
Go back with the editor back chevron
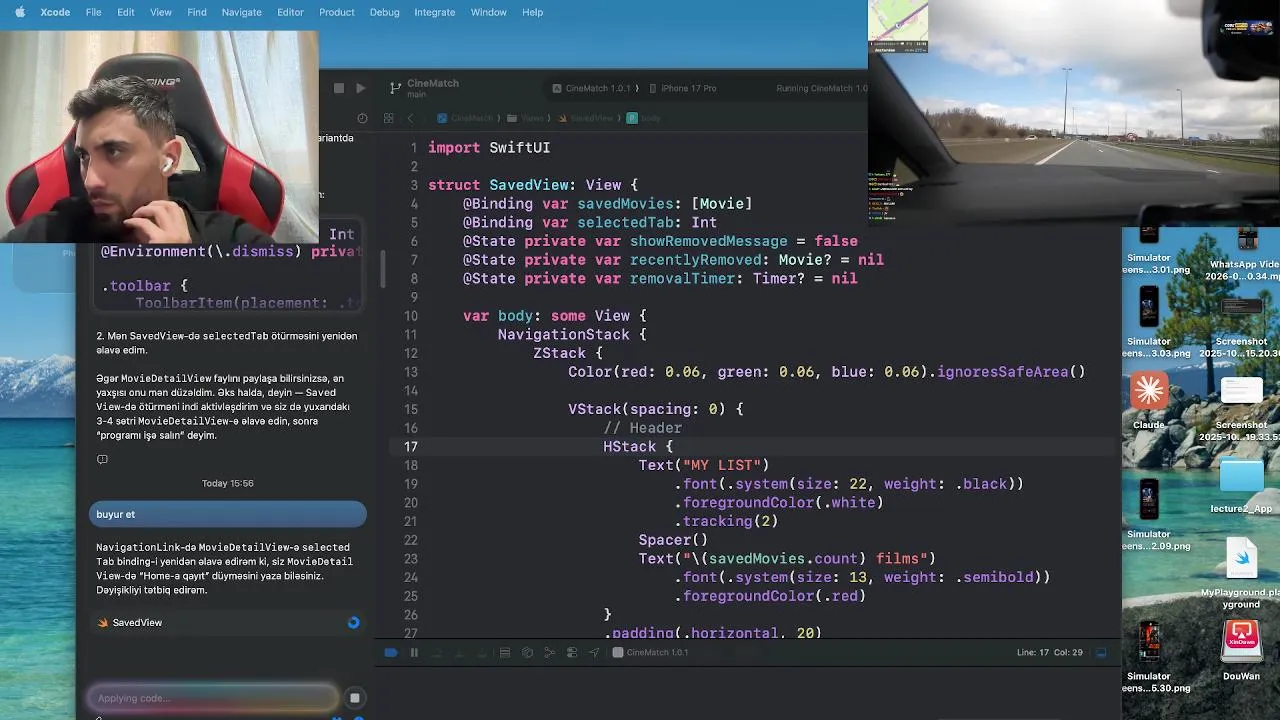[x=410, y=118]
